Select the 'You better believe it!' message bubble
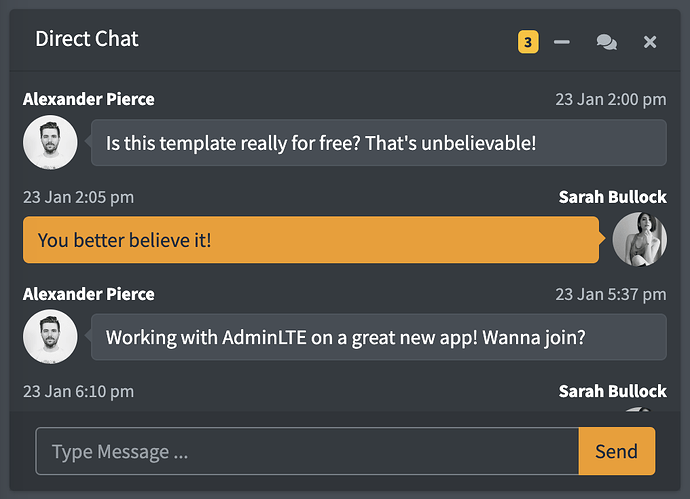The width and height of the screenshot is (690, 499). (x=310, y=240)
